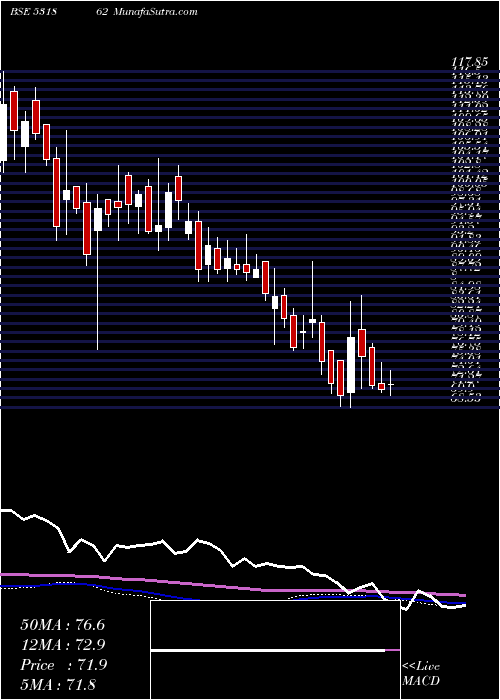Click the 117.85 top price label
500x700 pixels.
[468, 62]
